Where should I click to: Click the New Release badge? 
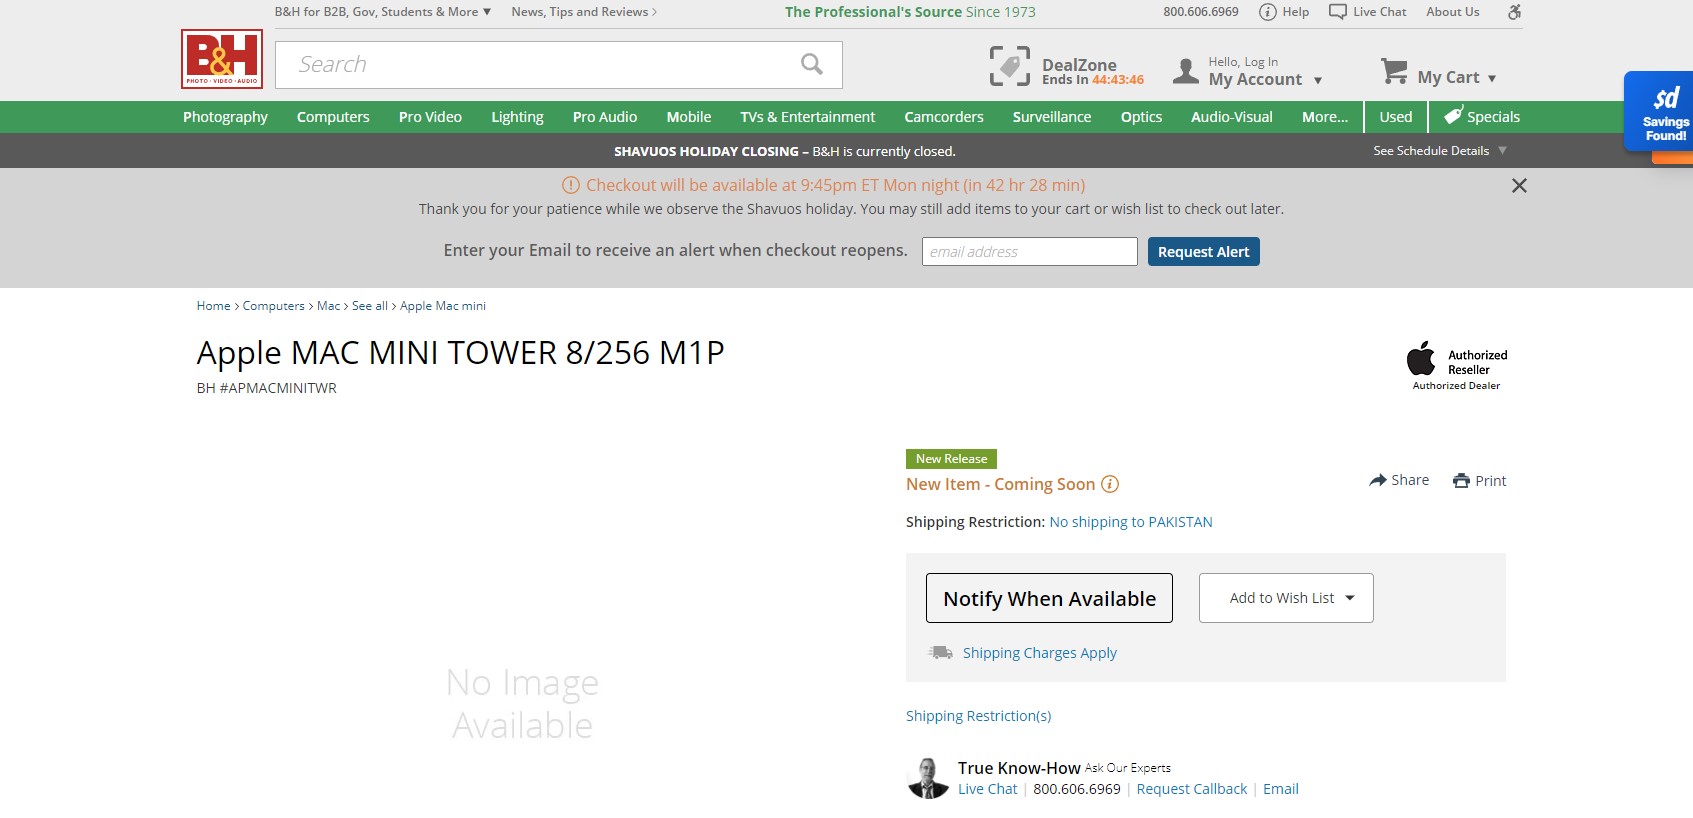(951, 459)
